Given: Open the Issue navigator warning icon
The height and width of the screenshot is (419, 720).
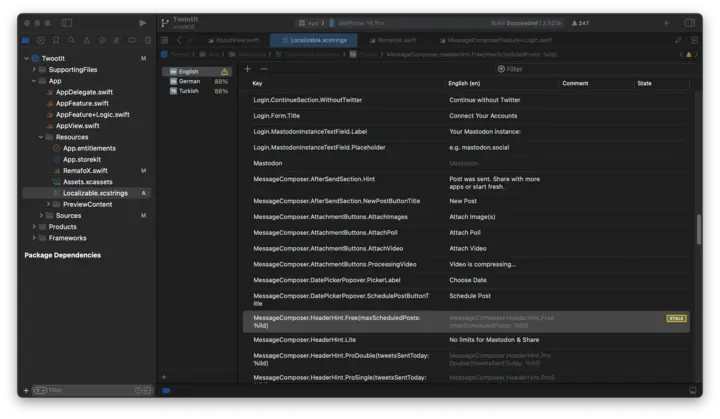Looking at the screenshot, I should point(87,40).
